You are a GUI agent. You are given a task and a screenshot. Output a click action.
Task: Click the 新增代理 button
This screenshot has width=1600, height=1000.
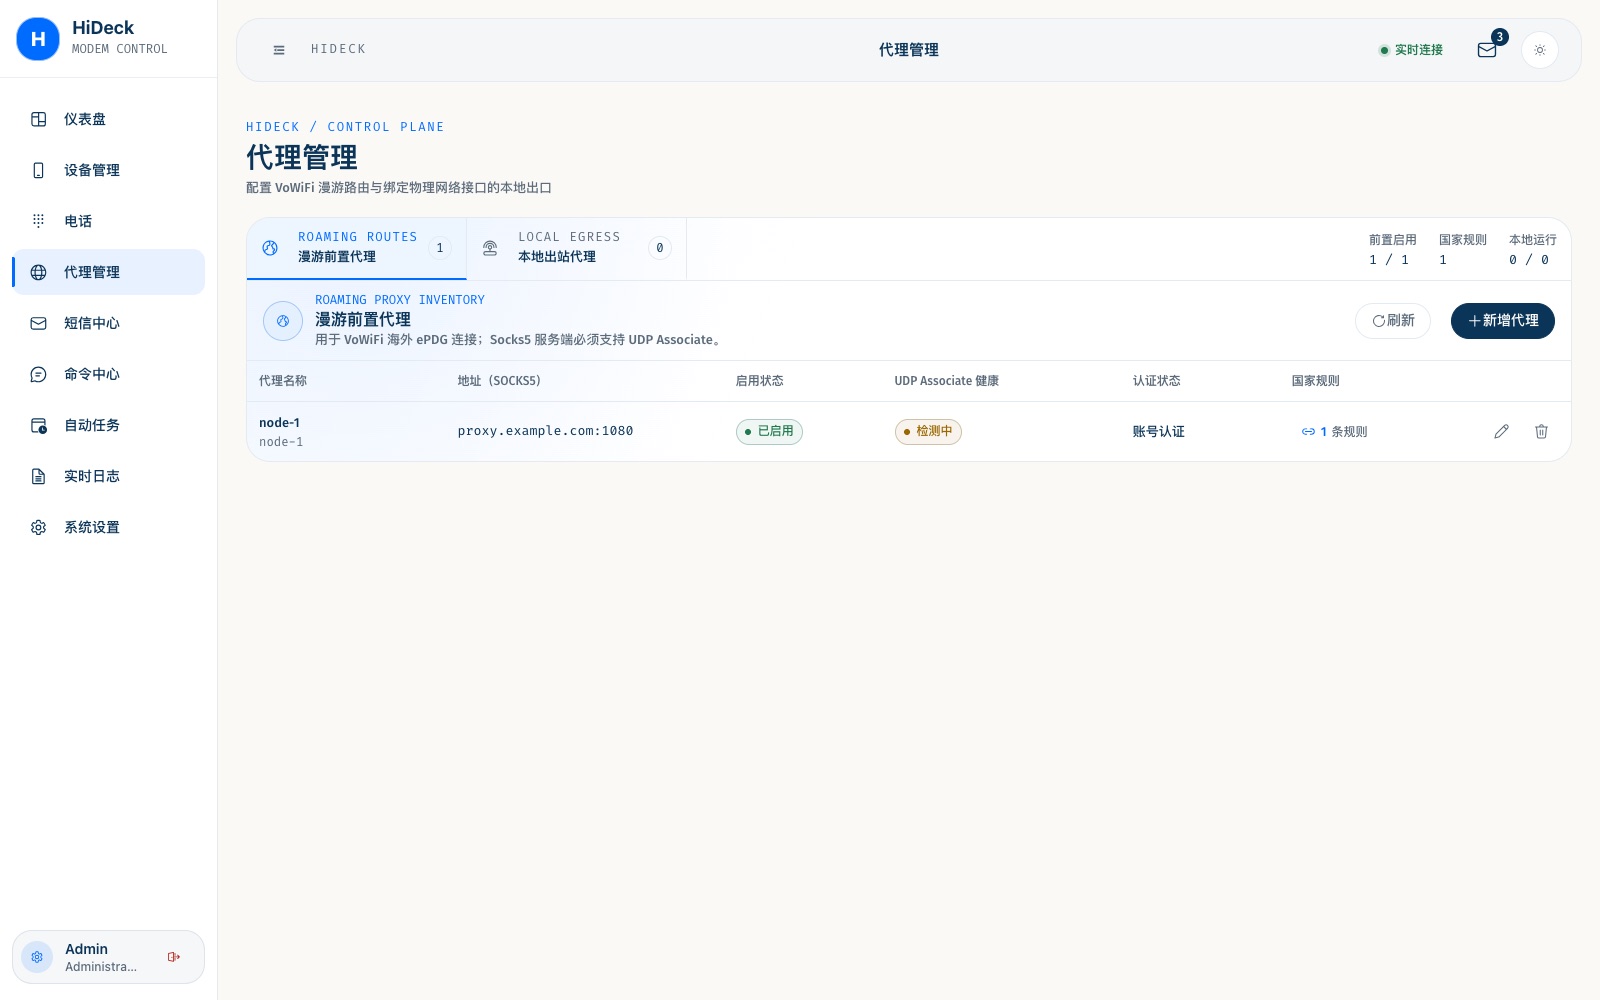click(x=1502, y=321)
